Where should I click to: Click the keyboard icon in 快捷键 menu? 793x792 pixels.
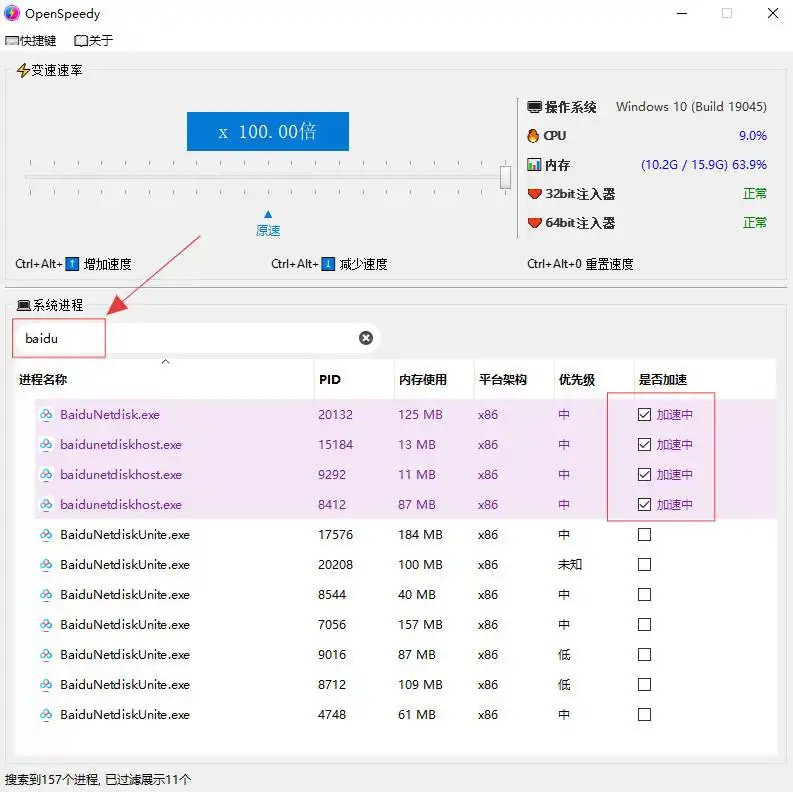(12, 41)
